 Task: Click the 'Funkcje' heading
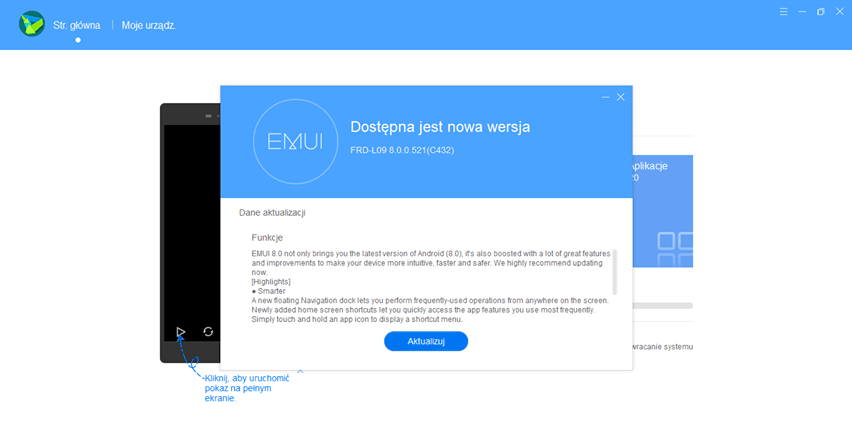click(267, 238)
